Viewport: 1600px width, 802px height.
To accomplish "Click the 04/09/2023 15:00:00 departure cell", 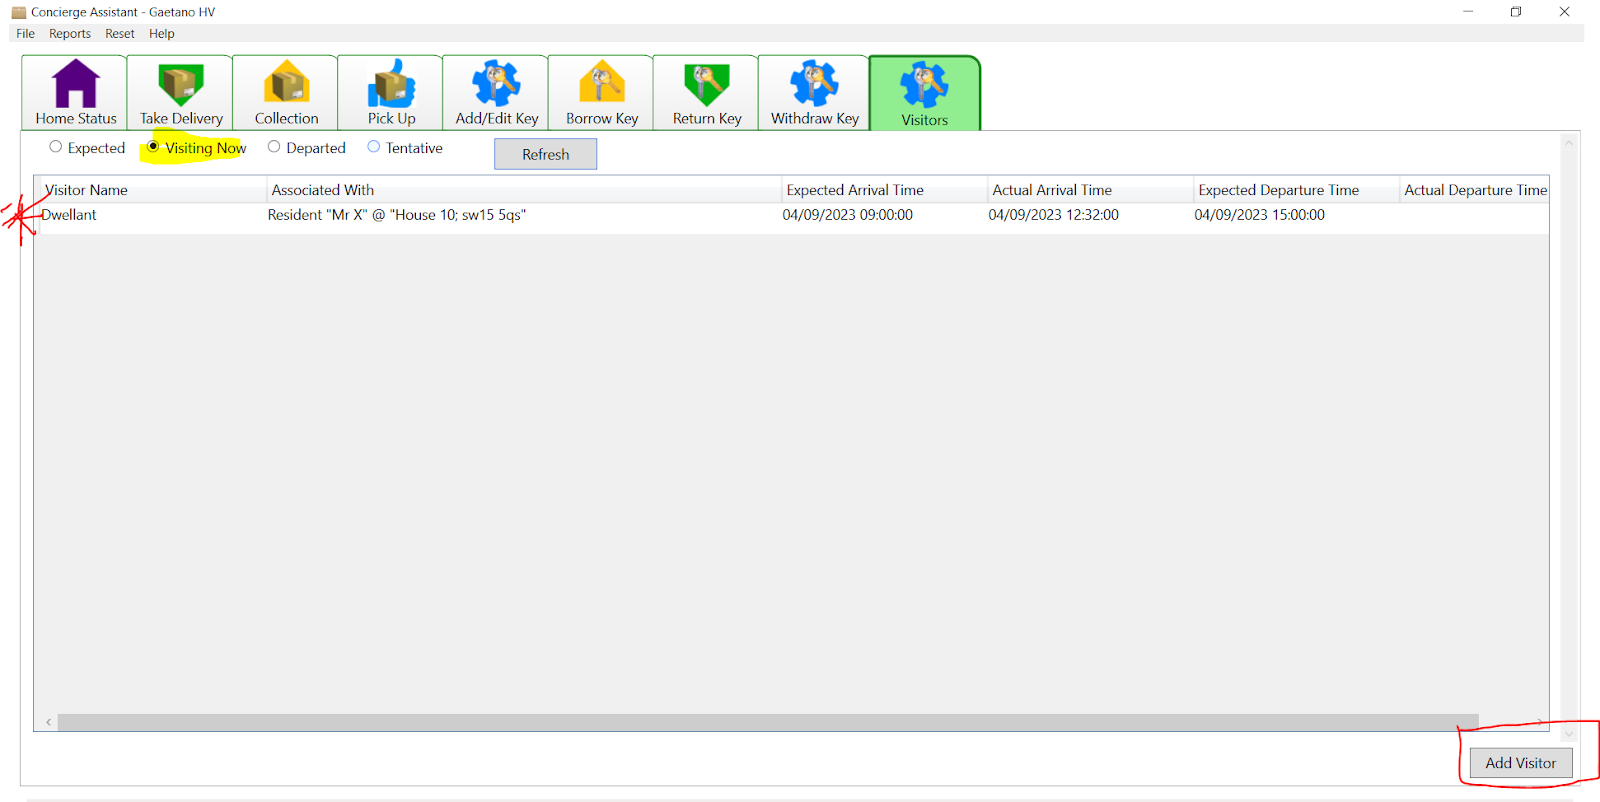I will [x=1260, y=215].
